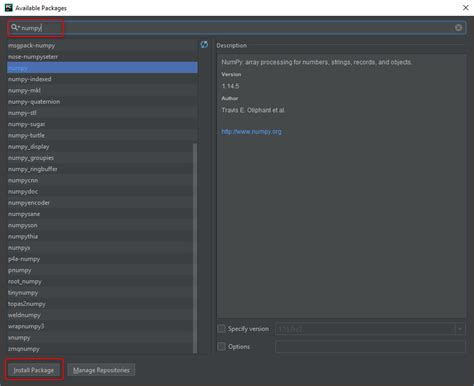This screenshot has height=386, width=474.
Task: Click the search magnifier icon
Action: (15, 27)
